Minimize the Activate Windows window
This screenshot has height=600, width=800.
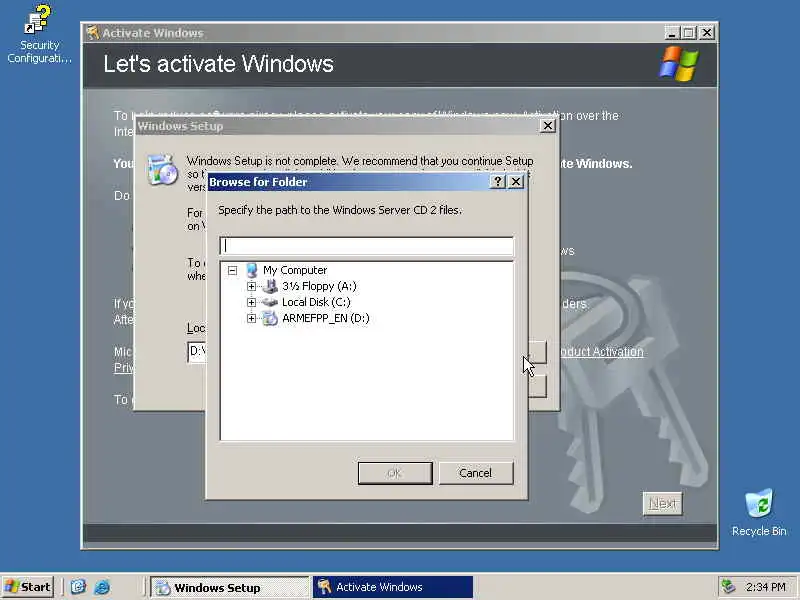pos(672,33)
